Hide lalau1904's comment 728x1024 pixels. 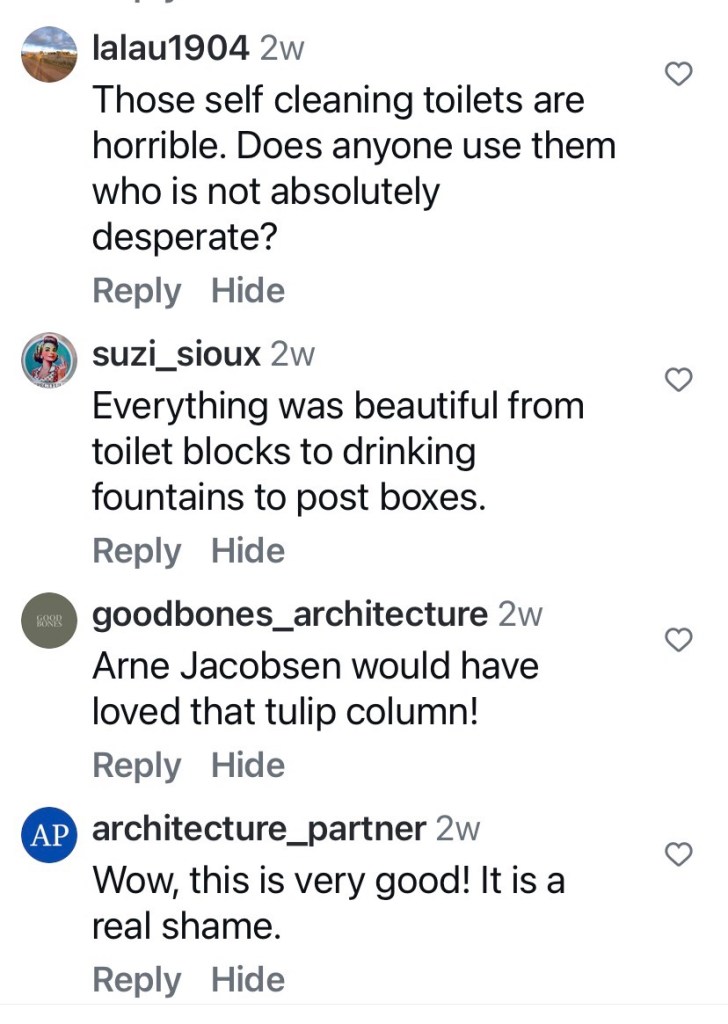coord(248,291)
